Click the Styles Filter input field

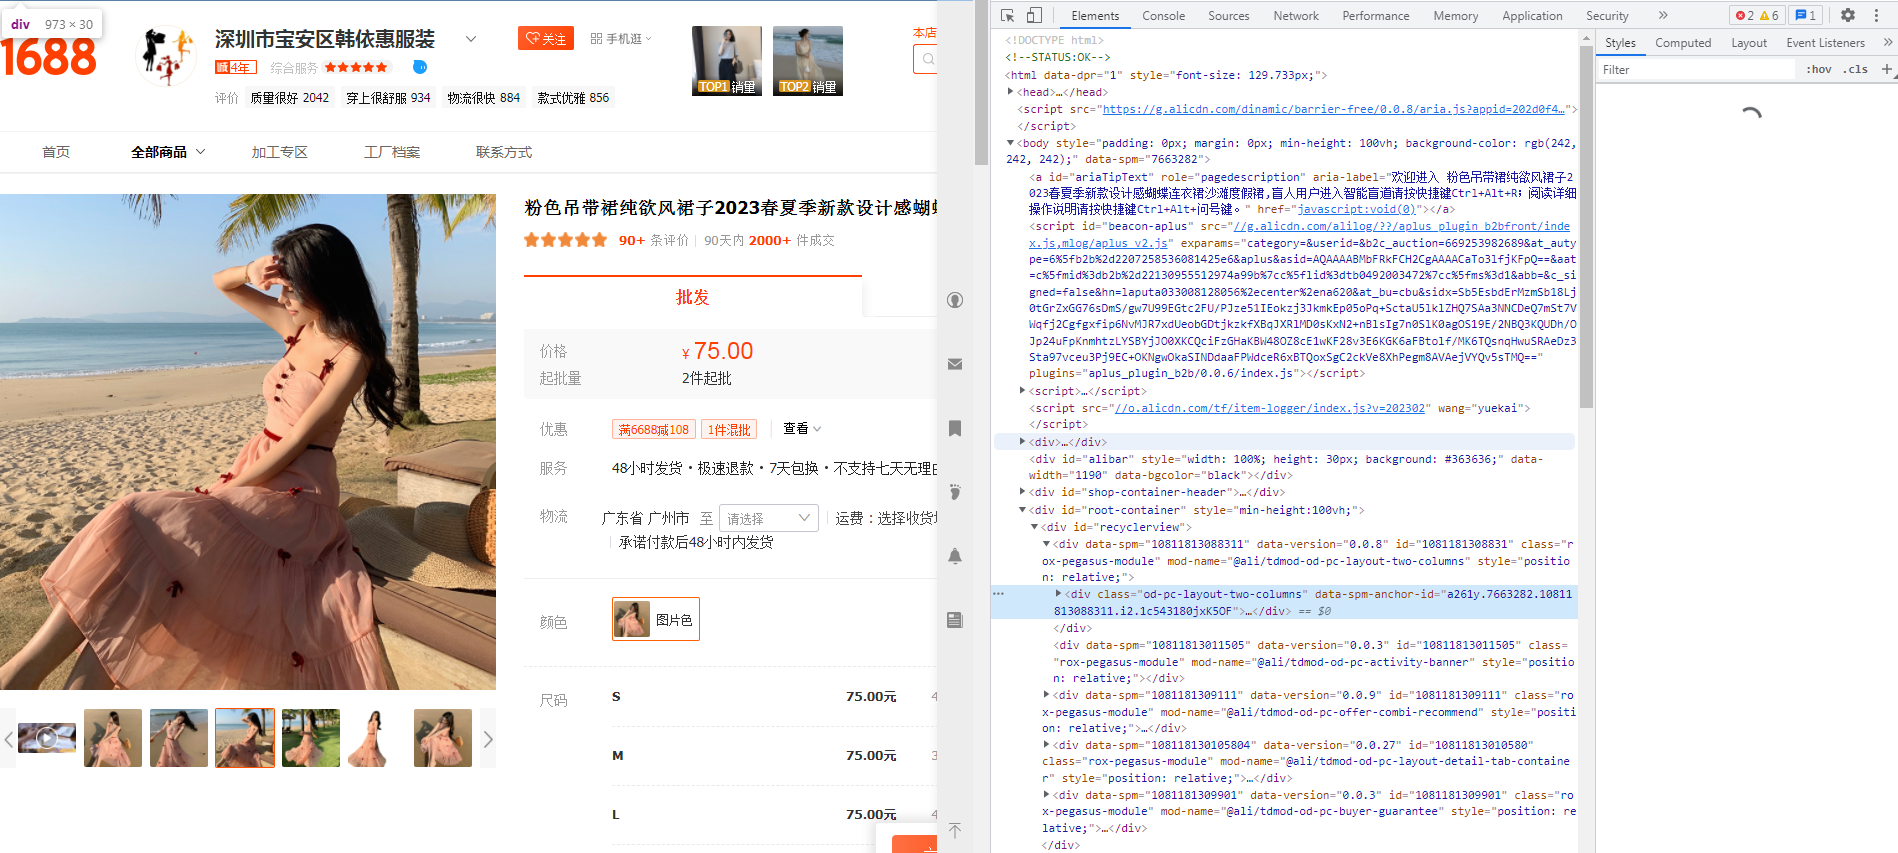1696,69
